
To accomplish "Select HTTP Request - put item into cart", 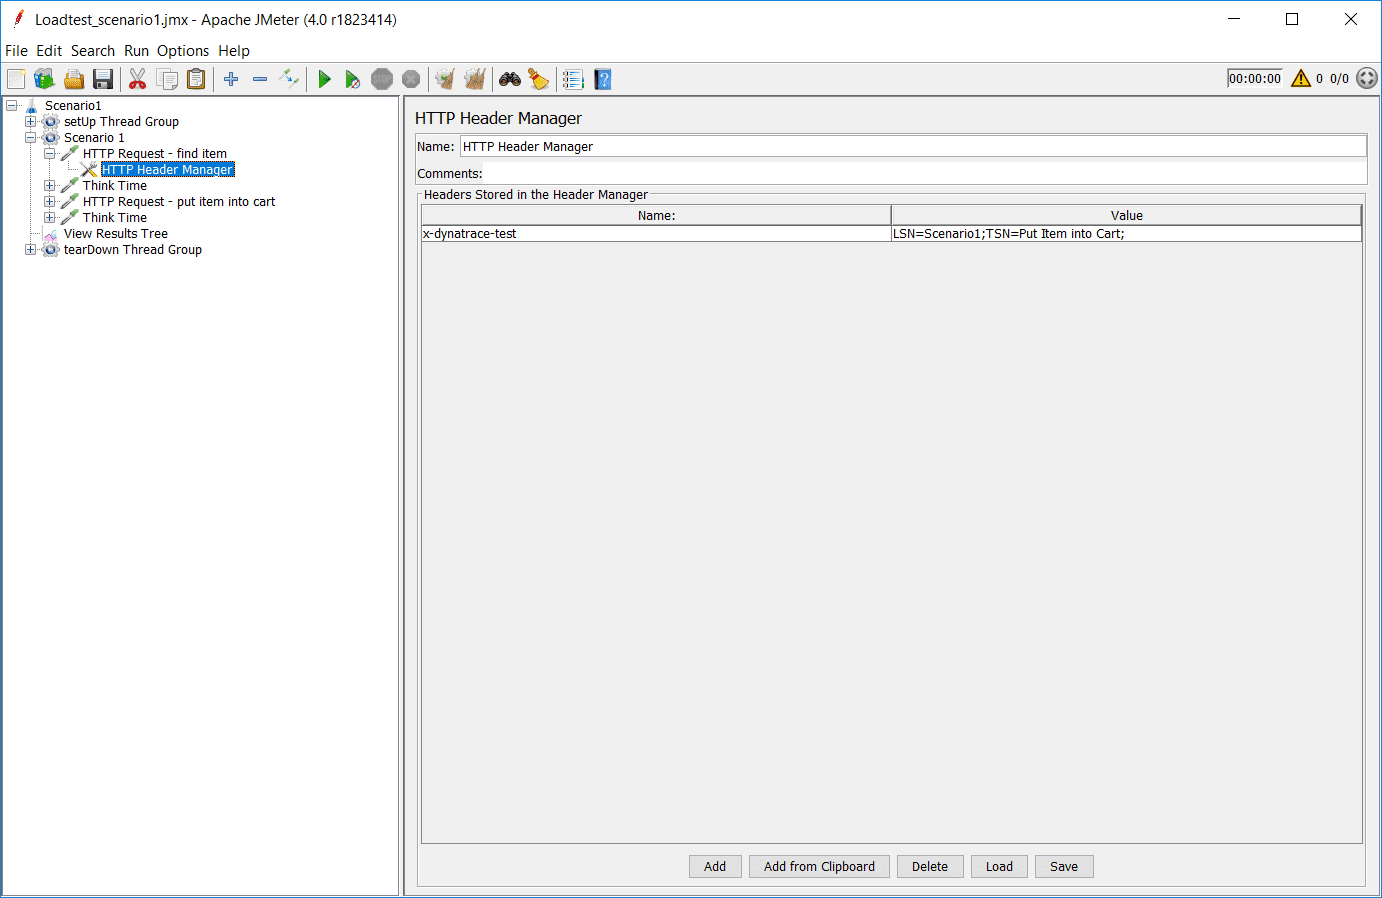I will (179, 201).
